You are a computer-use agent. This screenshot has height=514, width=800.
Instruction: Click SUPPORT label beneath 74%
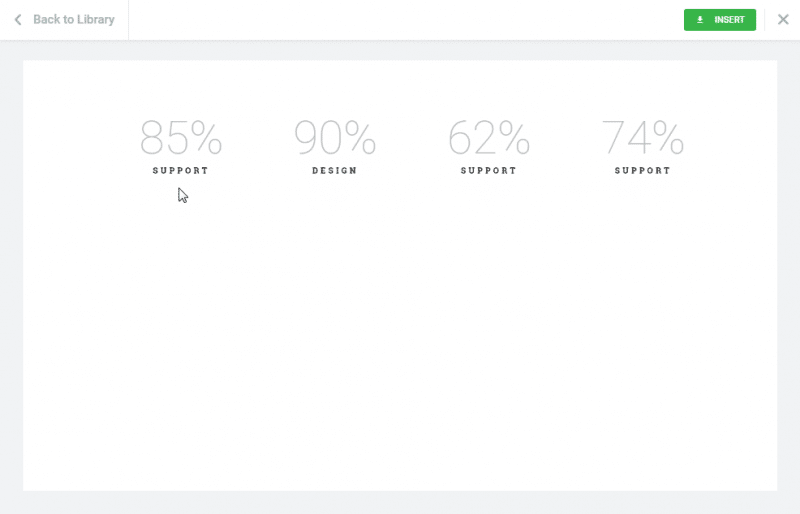tap(642, 170)
